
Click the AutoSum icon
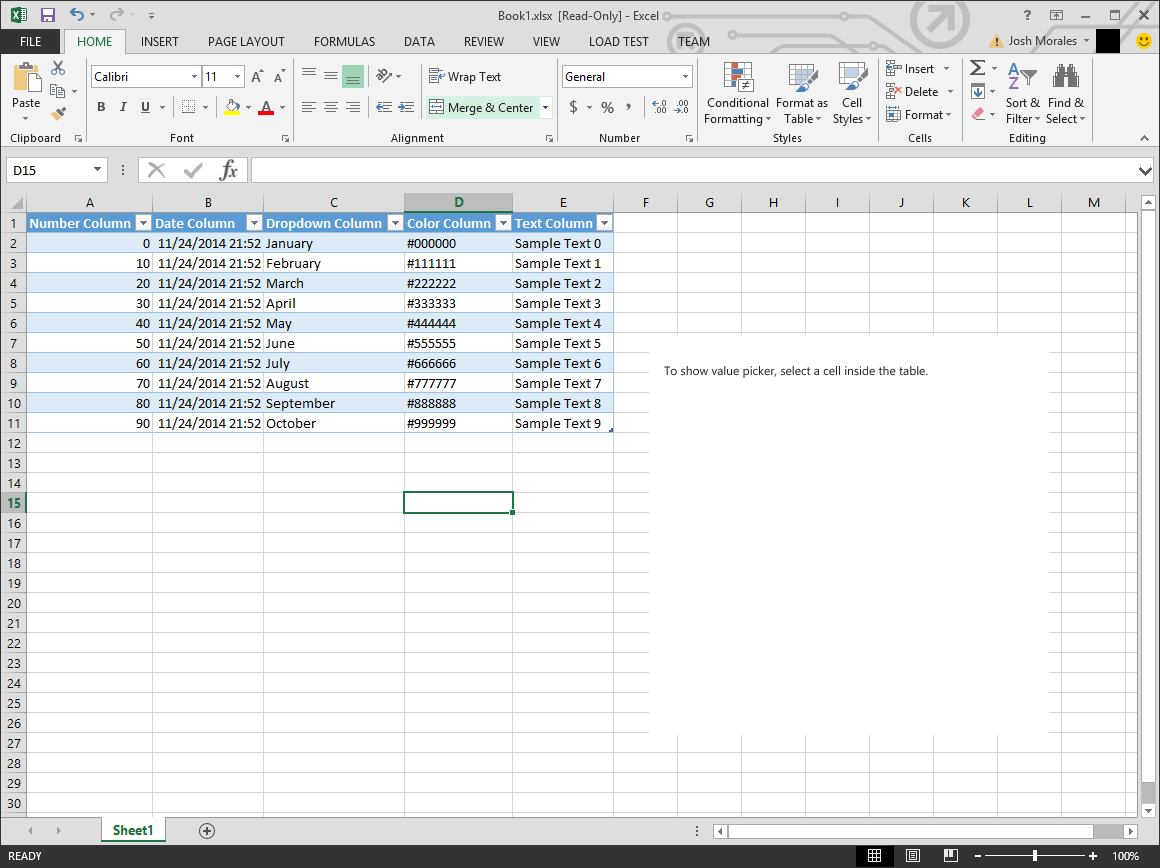click(x=976, y=68)
